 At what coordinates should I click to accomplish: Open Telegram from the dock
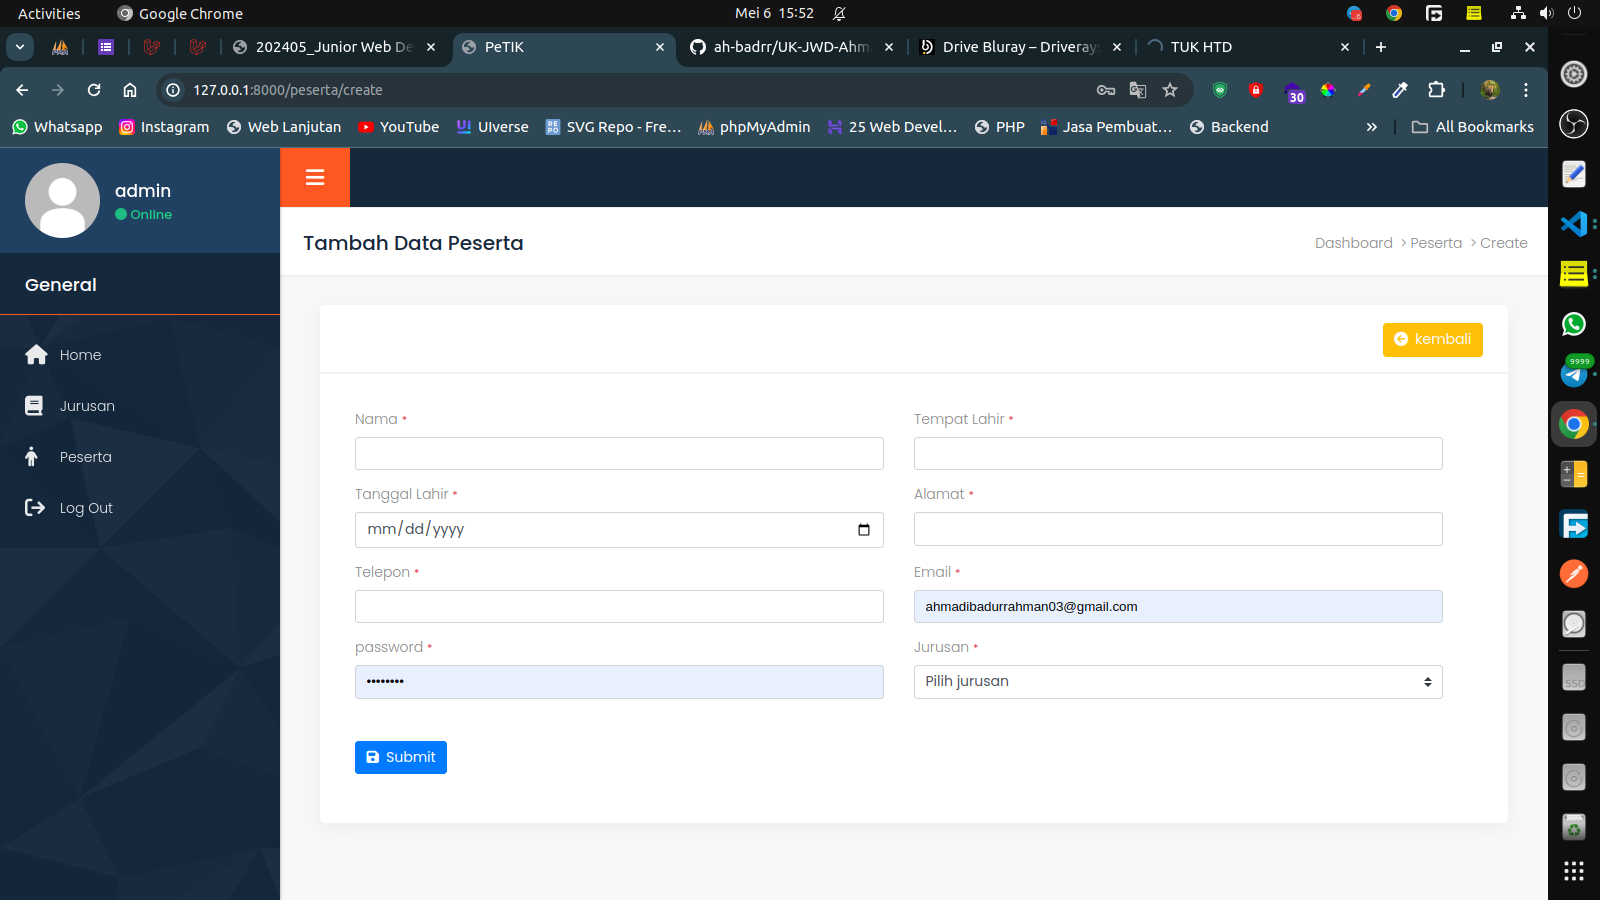(x=1574, y=374)
